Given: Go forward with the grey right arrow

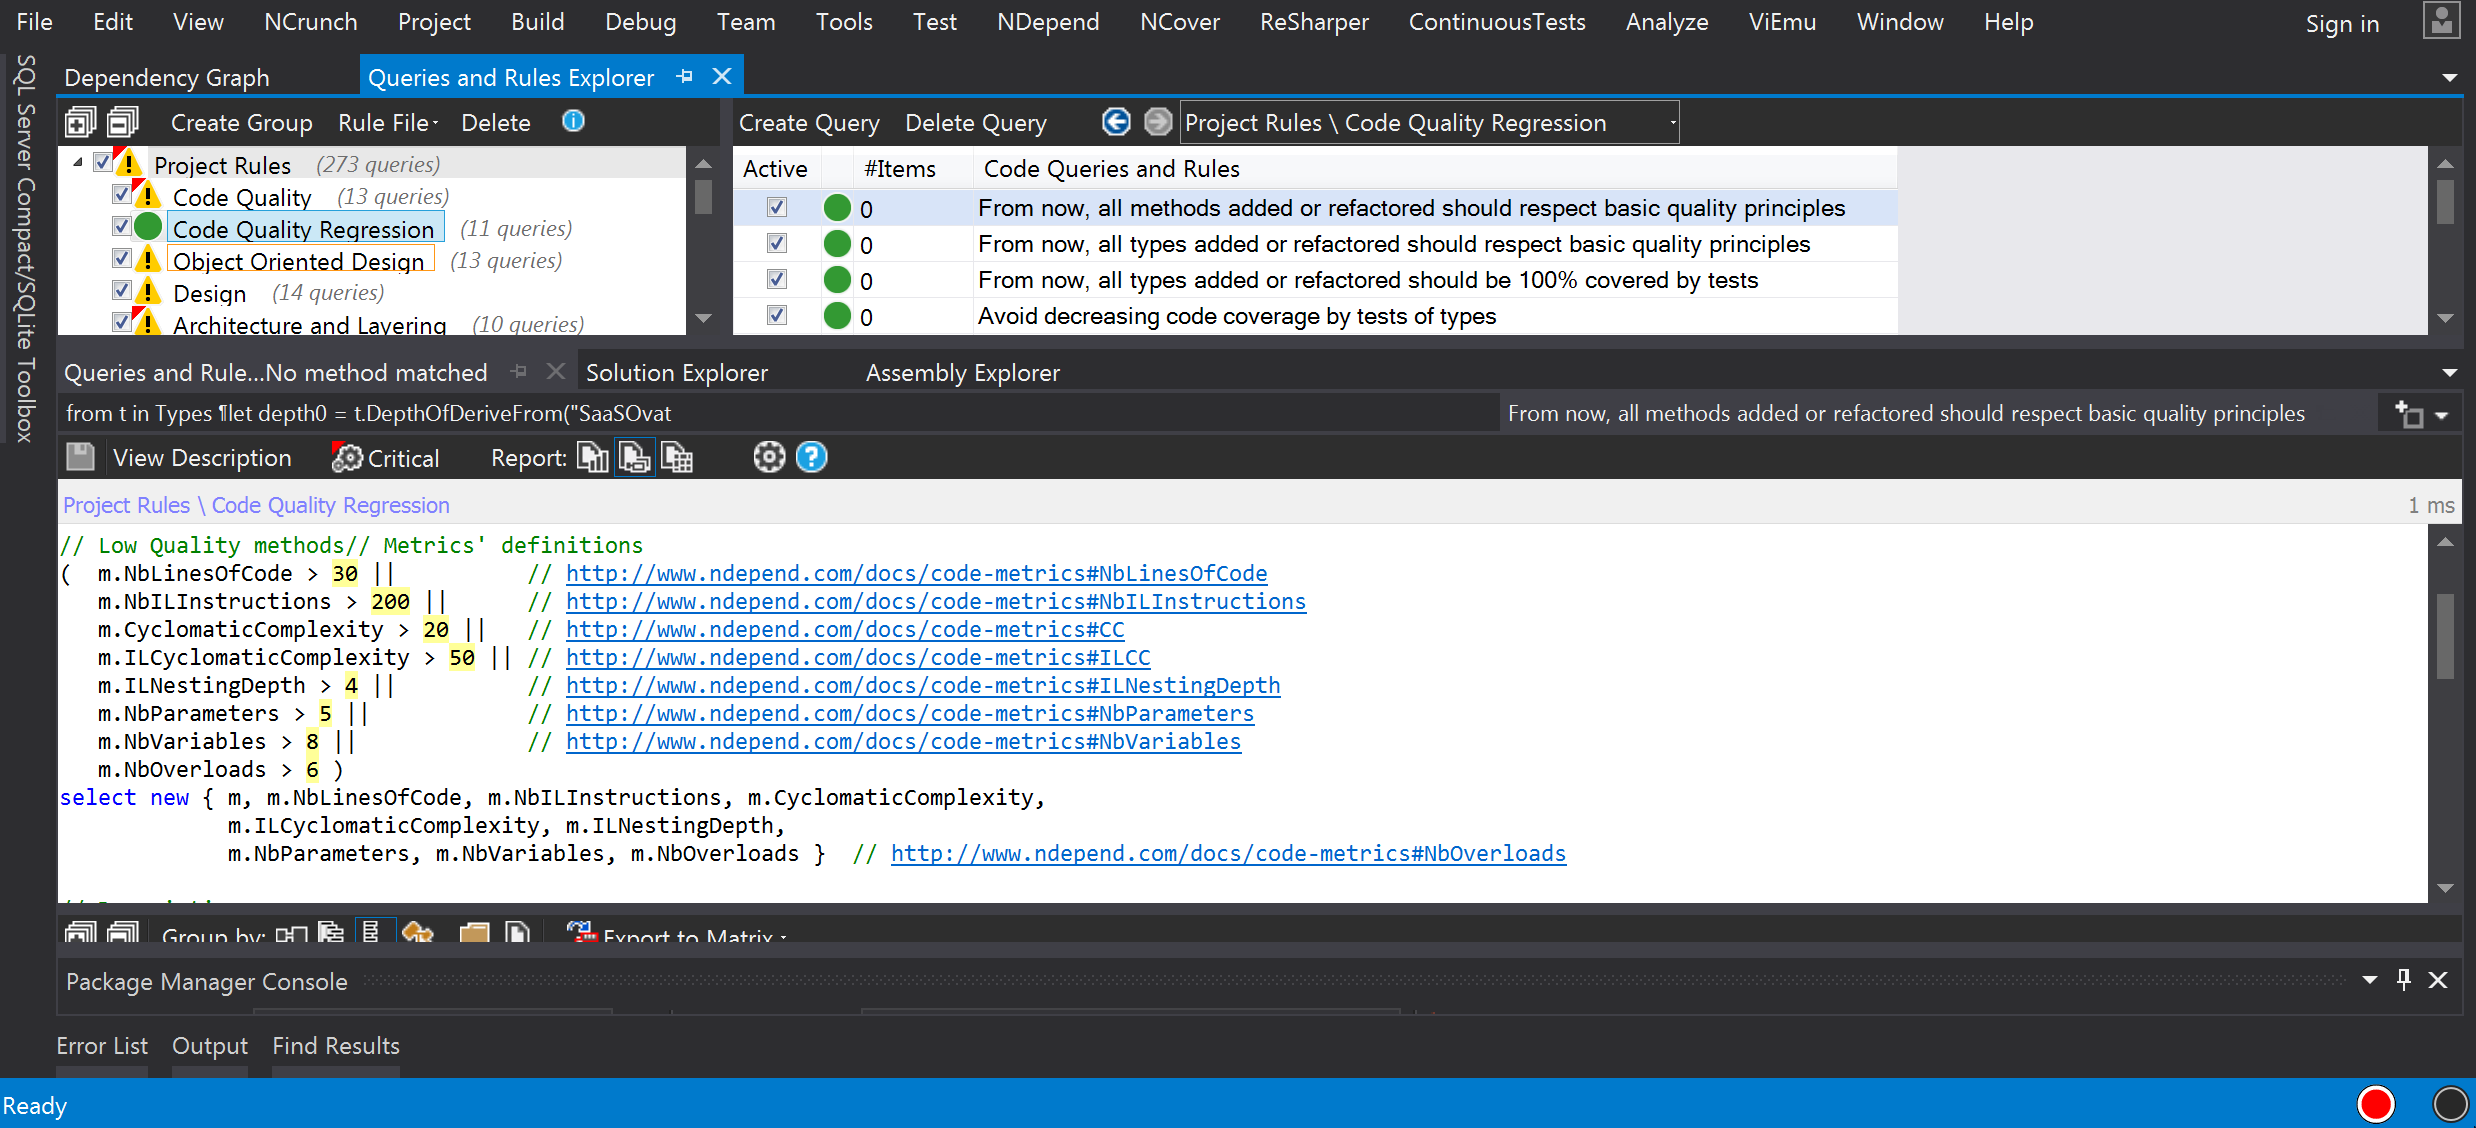Looking at the screenshot, I should [1158, 121].
